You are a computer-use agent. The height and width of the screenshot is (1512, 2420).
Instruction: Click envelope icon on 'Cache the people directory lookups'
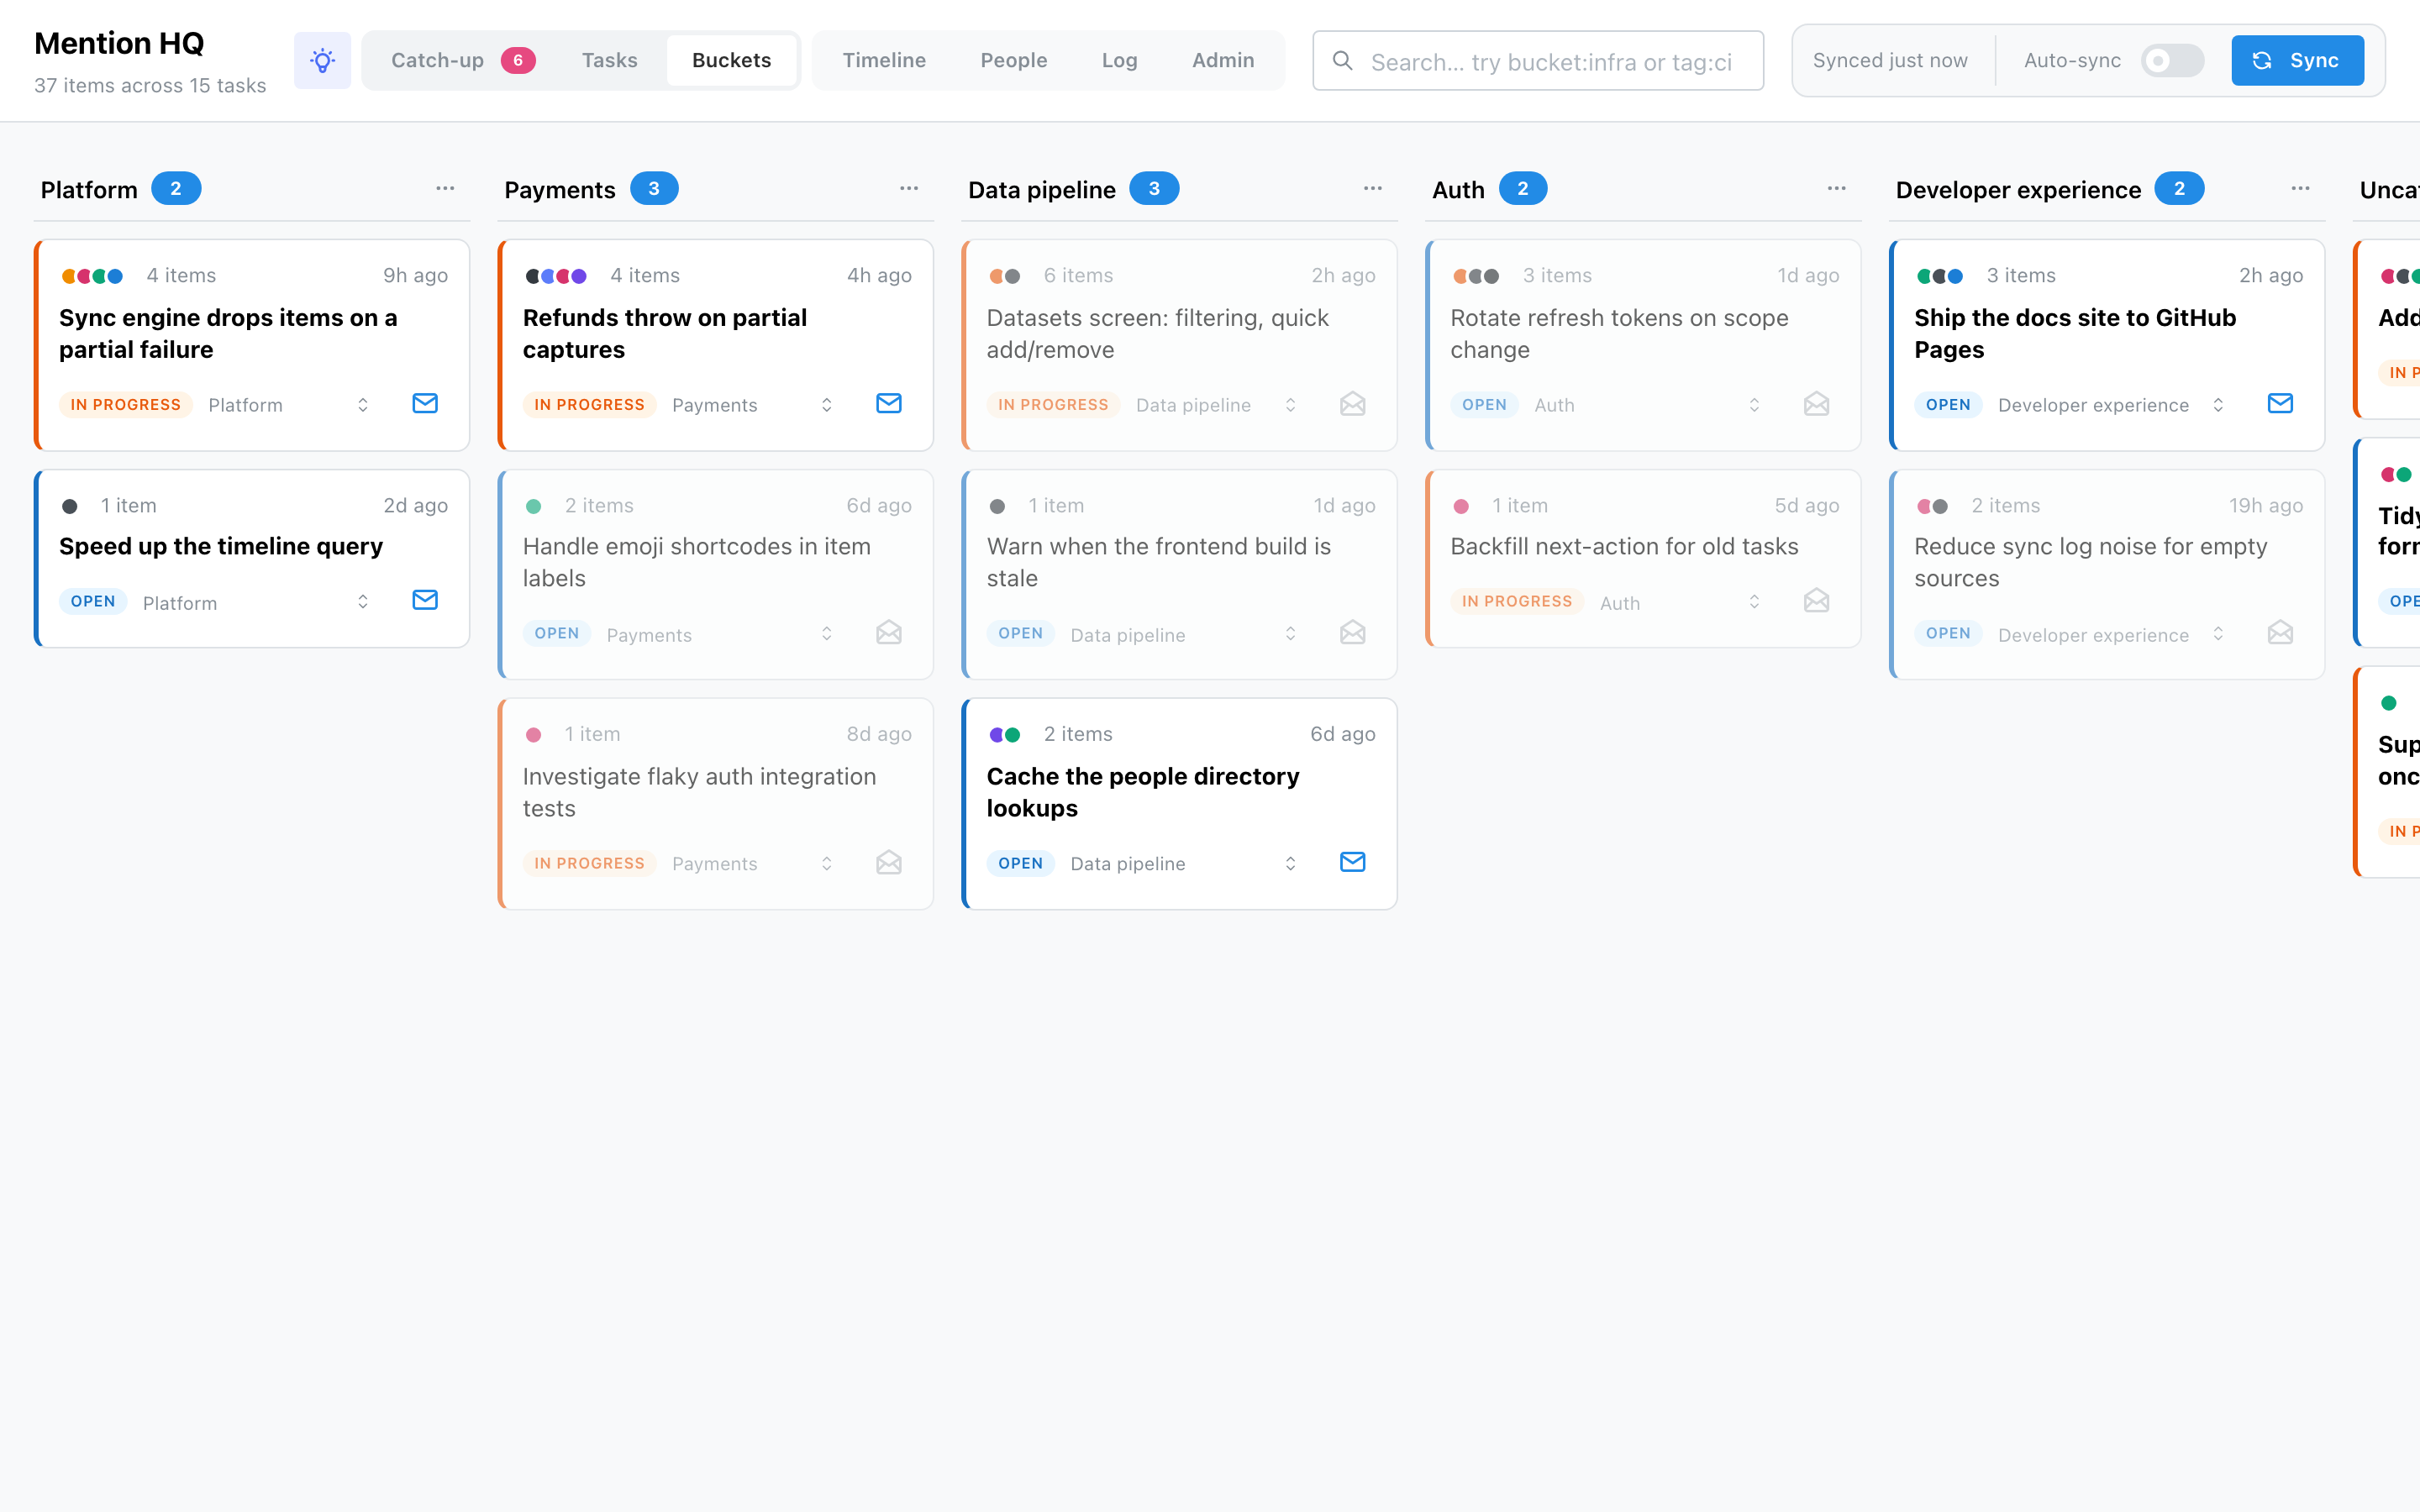(x=1353, y=862)
